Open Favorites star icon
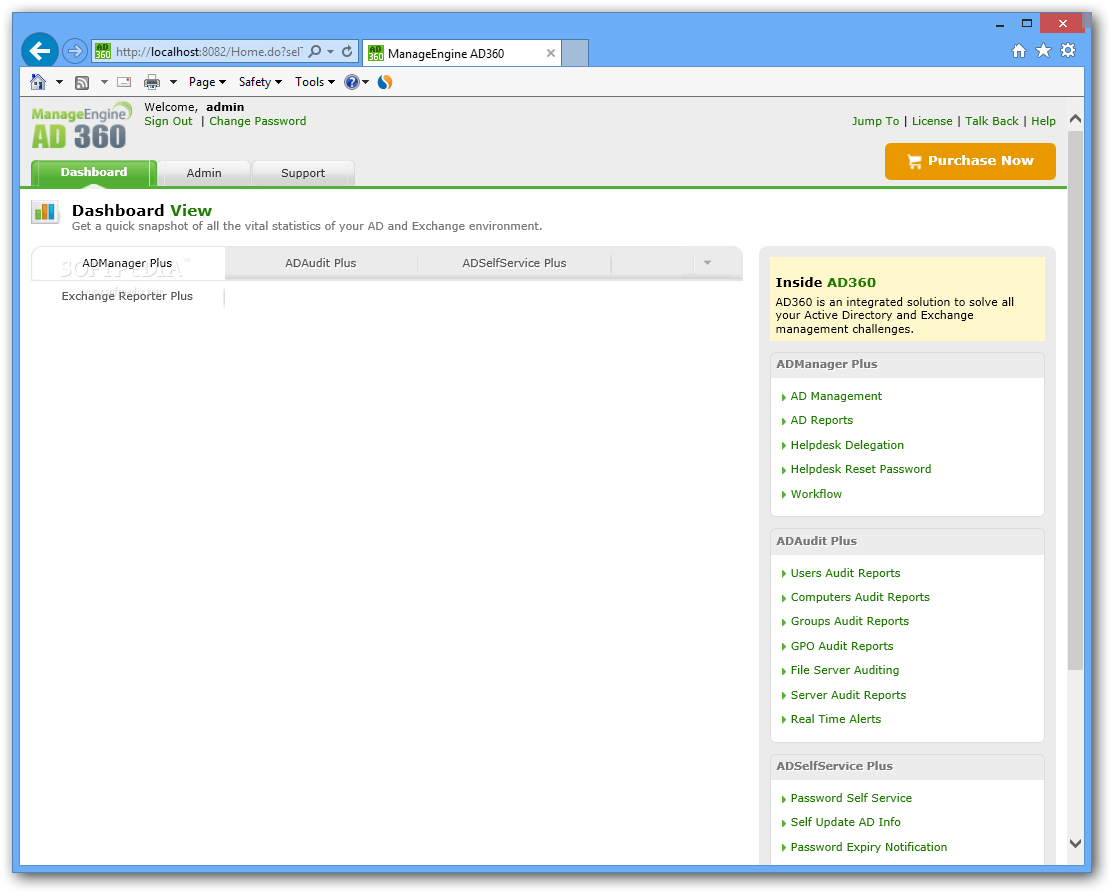This screenshot has width=1112, height=893. click(x=1043, y=50)
